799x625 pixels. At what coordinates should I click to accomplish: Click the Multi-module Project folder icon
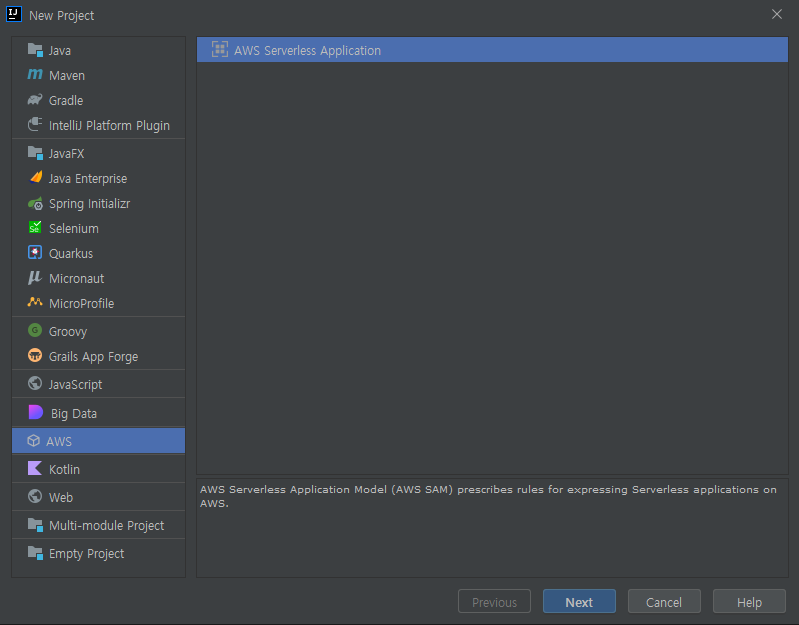(x=35, y=525)
